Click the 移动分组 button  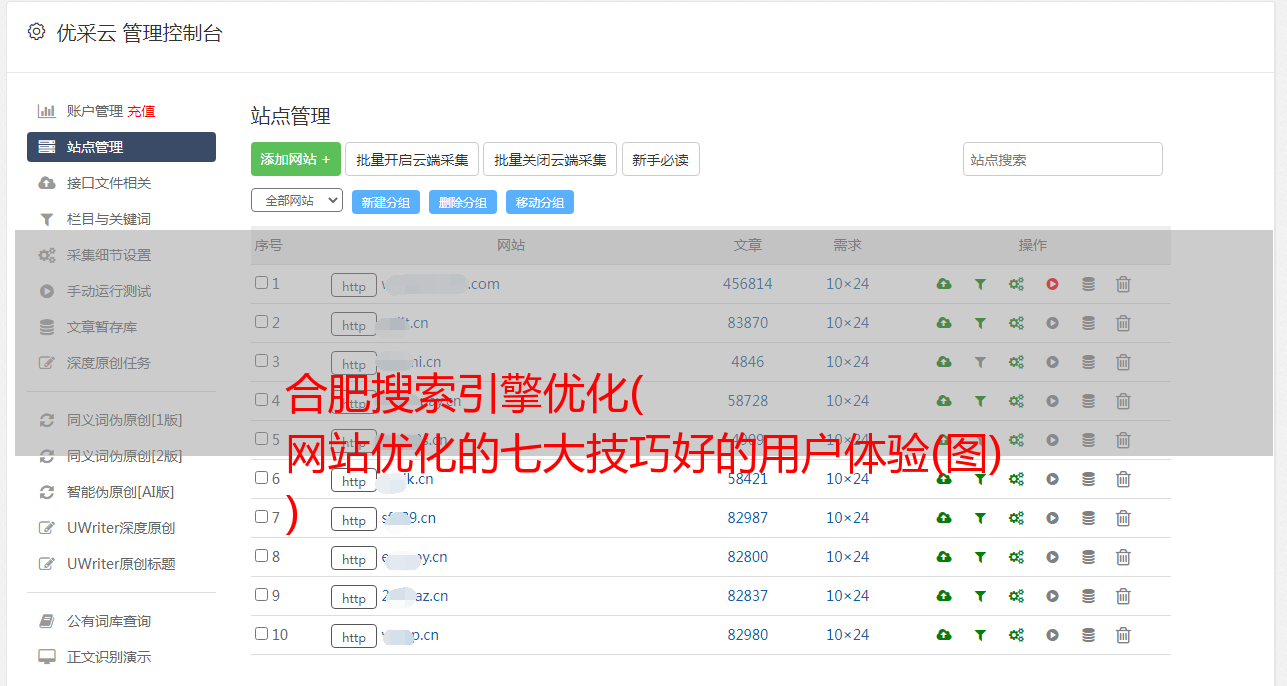click(540, 202)
